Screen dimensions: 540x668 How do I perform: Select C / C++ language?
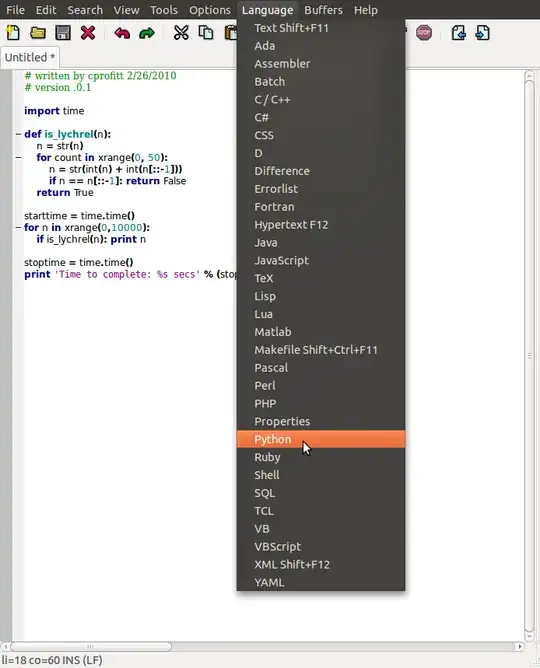321,100
